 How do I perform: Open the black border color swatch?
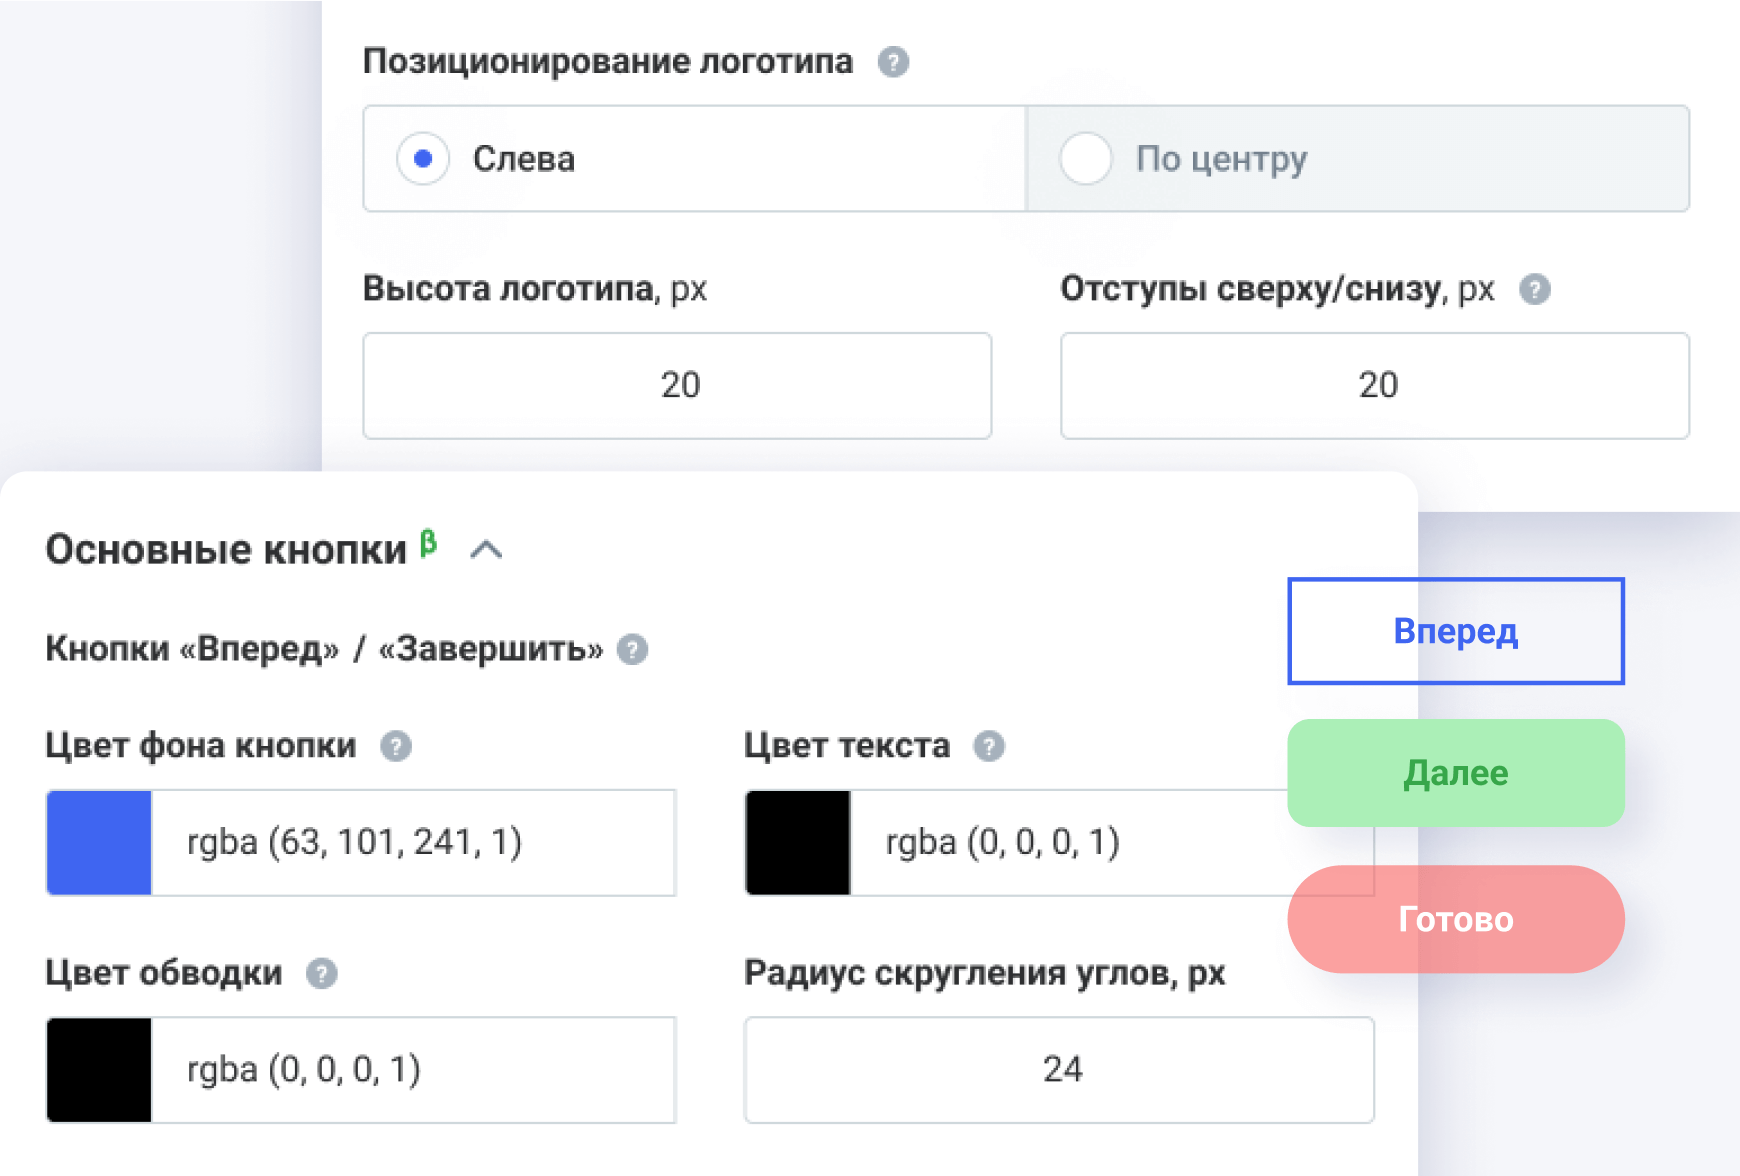99,1070
